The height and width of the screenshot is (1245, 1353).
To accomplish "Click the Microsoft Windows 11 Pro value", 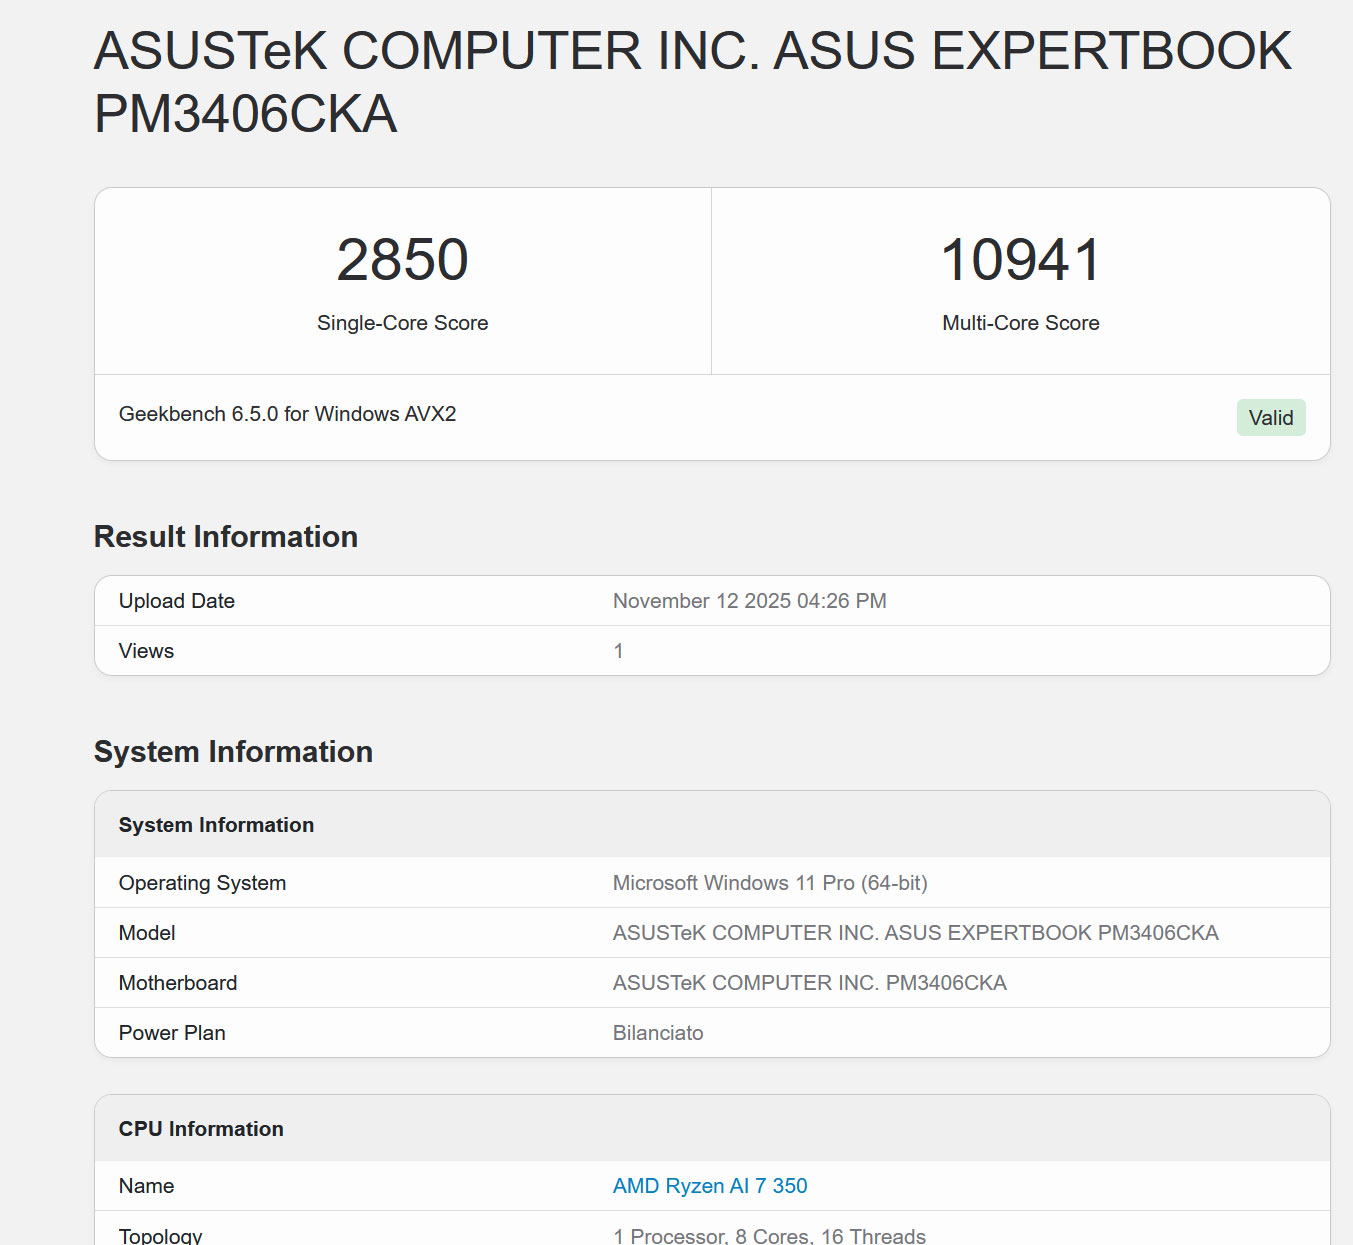I will pyautogui.click(x=769, y=883).
